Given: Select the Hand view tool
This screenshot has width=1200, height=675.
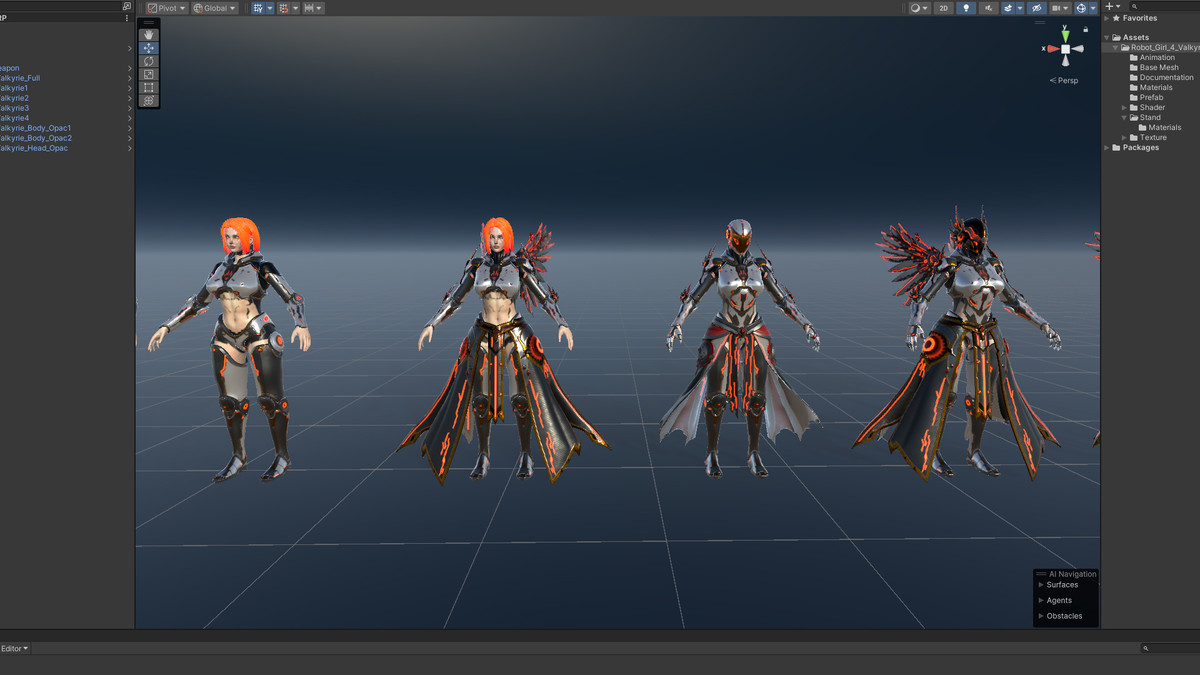Looking at the screenshot, I should coord(149,35).
